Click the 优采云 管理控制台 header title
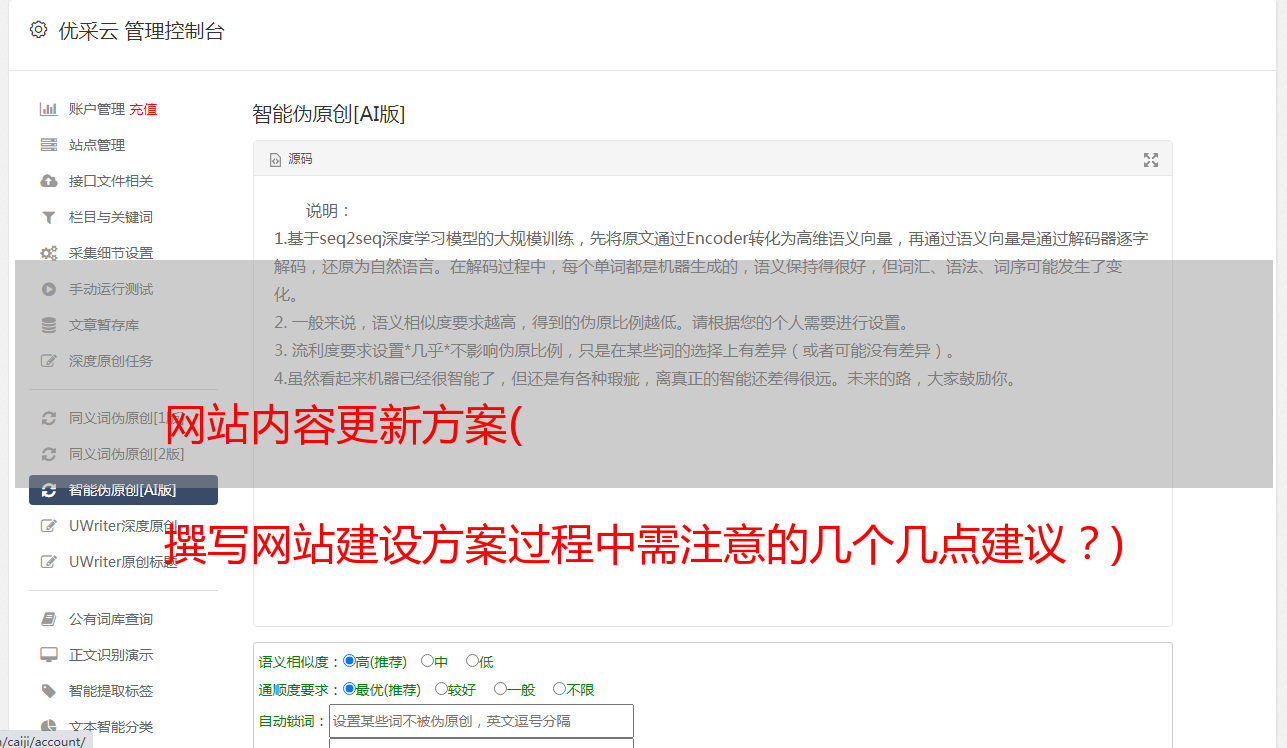Screen dimensions: 1287x748 (x=141, y=31)
